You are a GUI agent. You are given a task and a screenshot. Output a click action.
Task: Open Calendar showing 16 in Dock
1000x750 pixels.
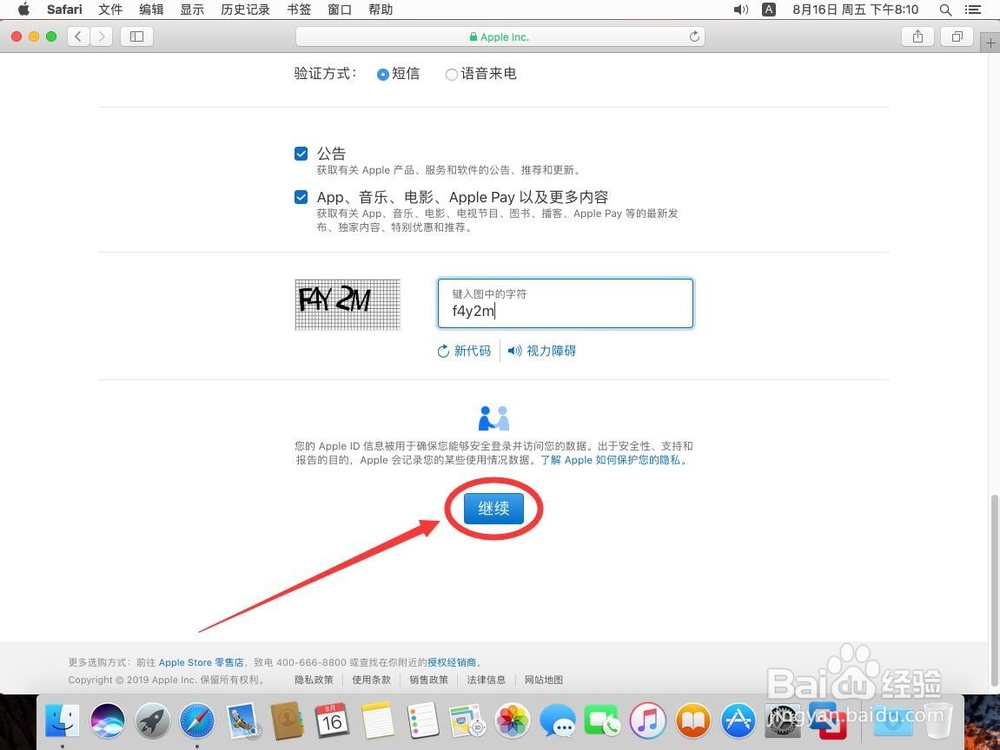[x=332, y=720]
